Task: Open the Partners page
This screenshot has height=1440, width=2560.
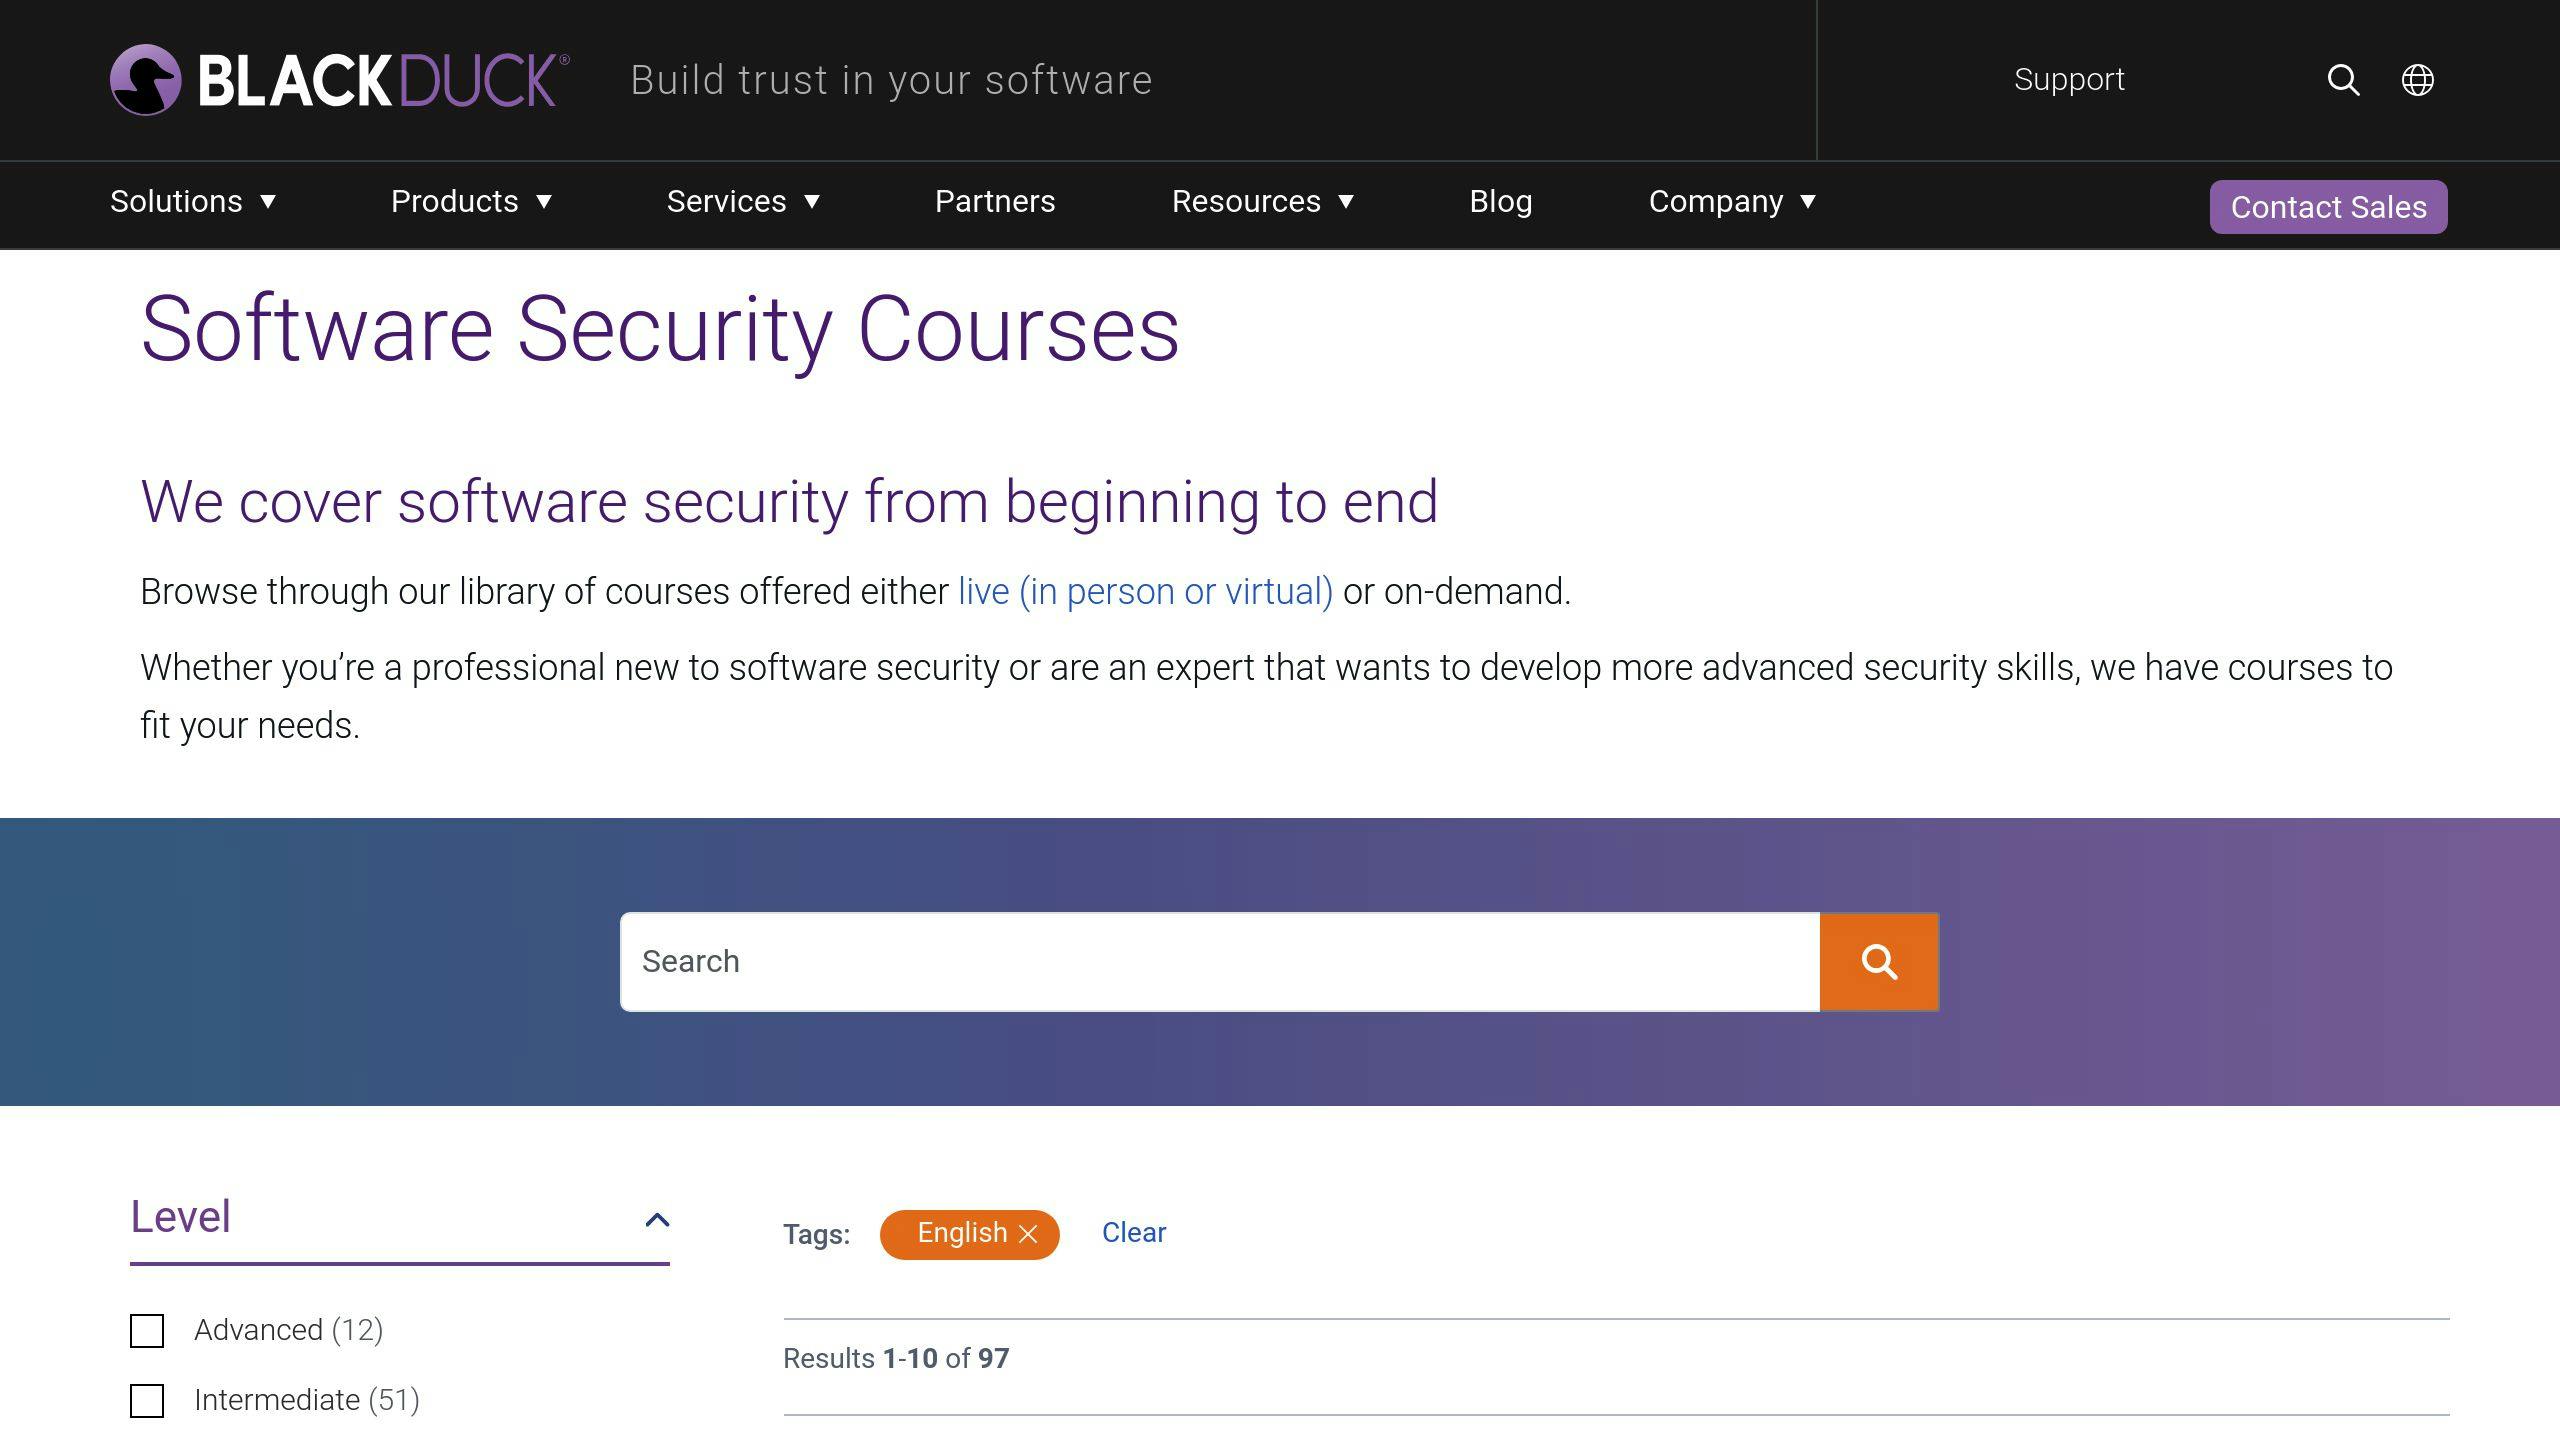Action: (x=995, y=201)
